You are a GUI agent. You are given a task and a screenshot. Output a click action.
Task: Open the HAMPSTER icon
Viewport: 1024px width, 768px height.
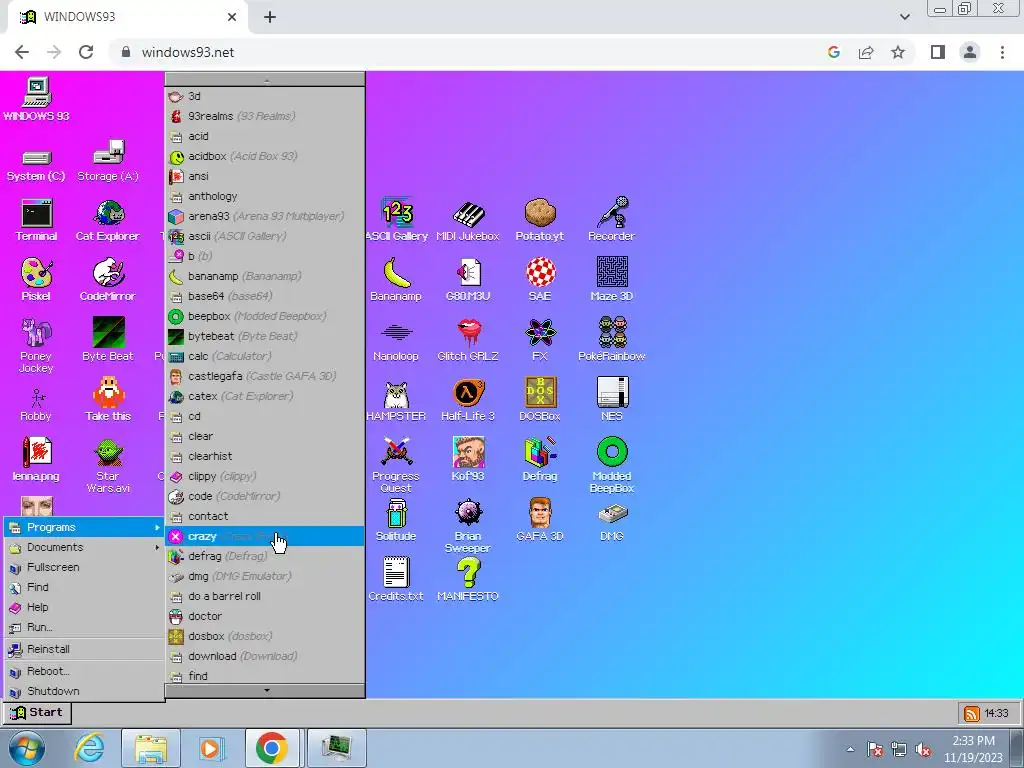pos(396,400)
